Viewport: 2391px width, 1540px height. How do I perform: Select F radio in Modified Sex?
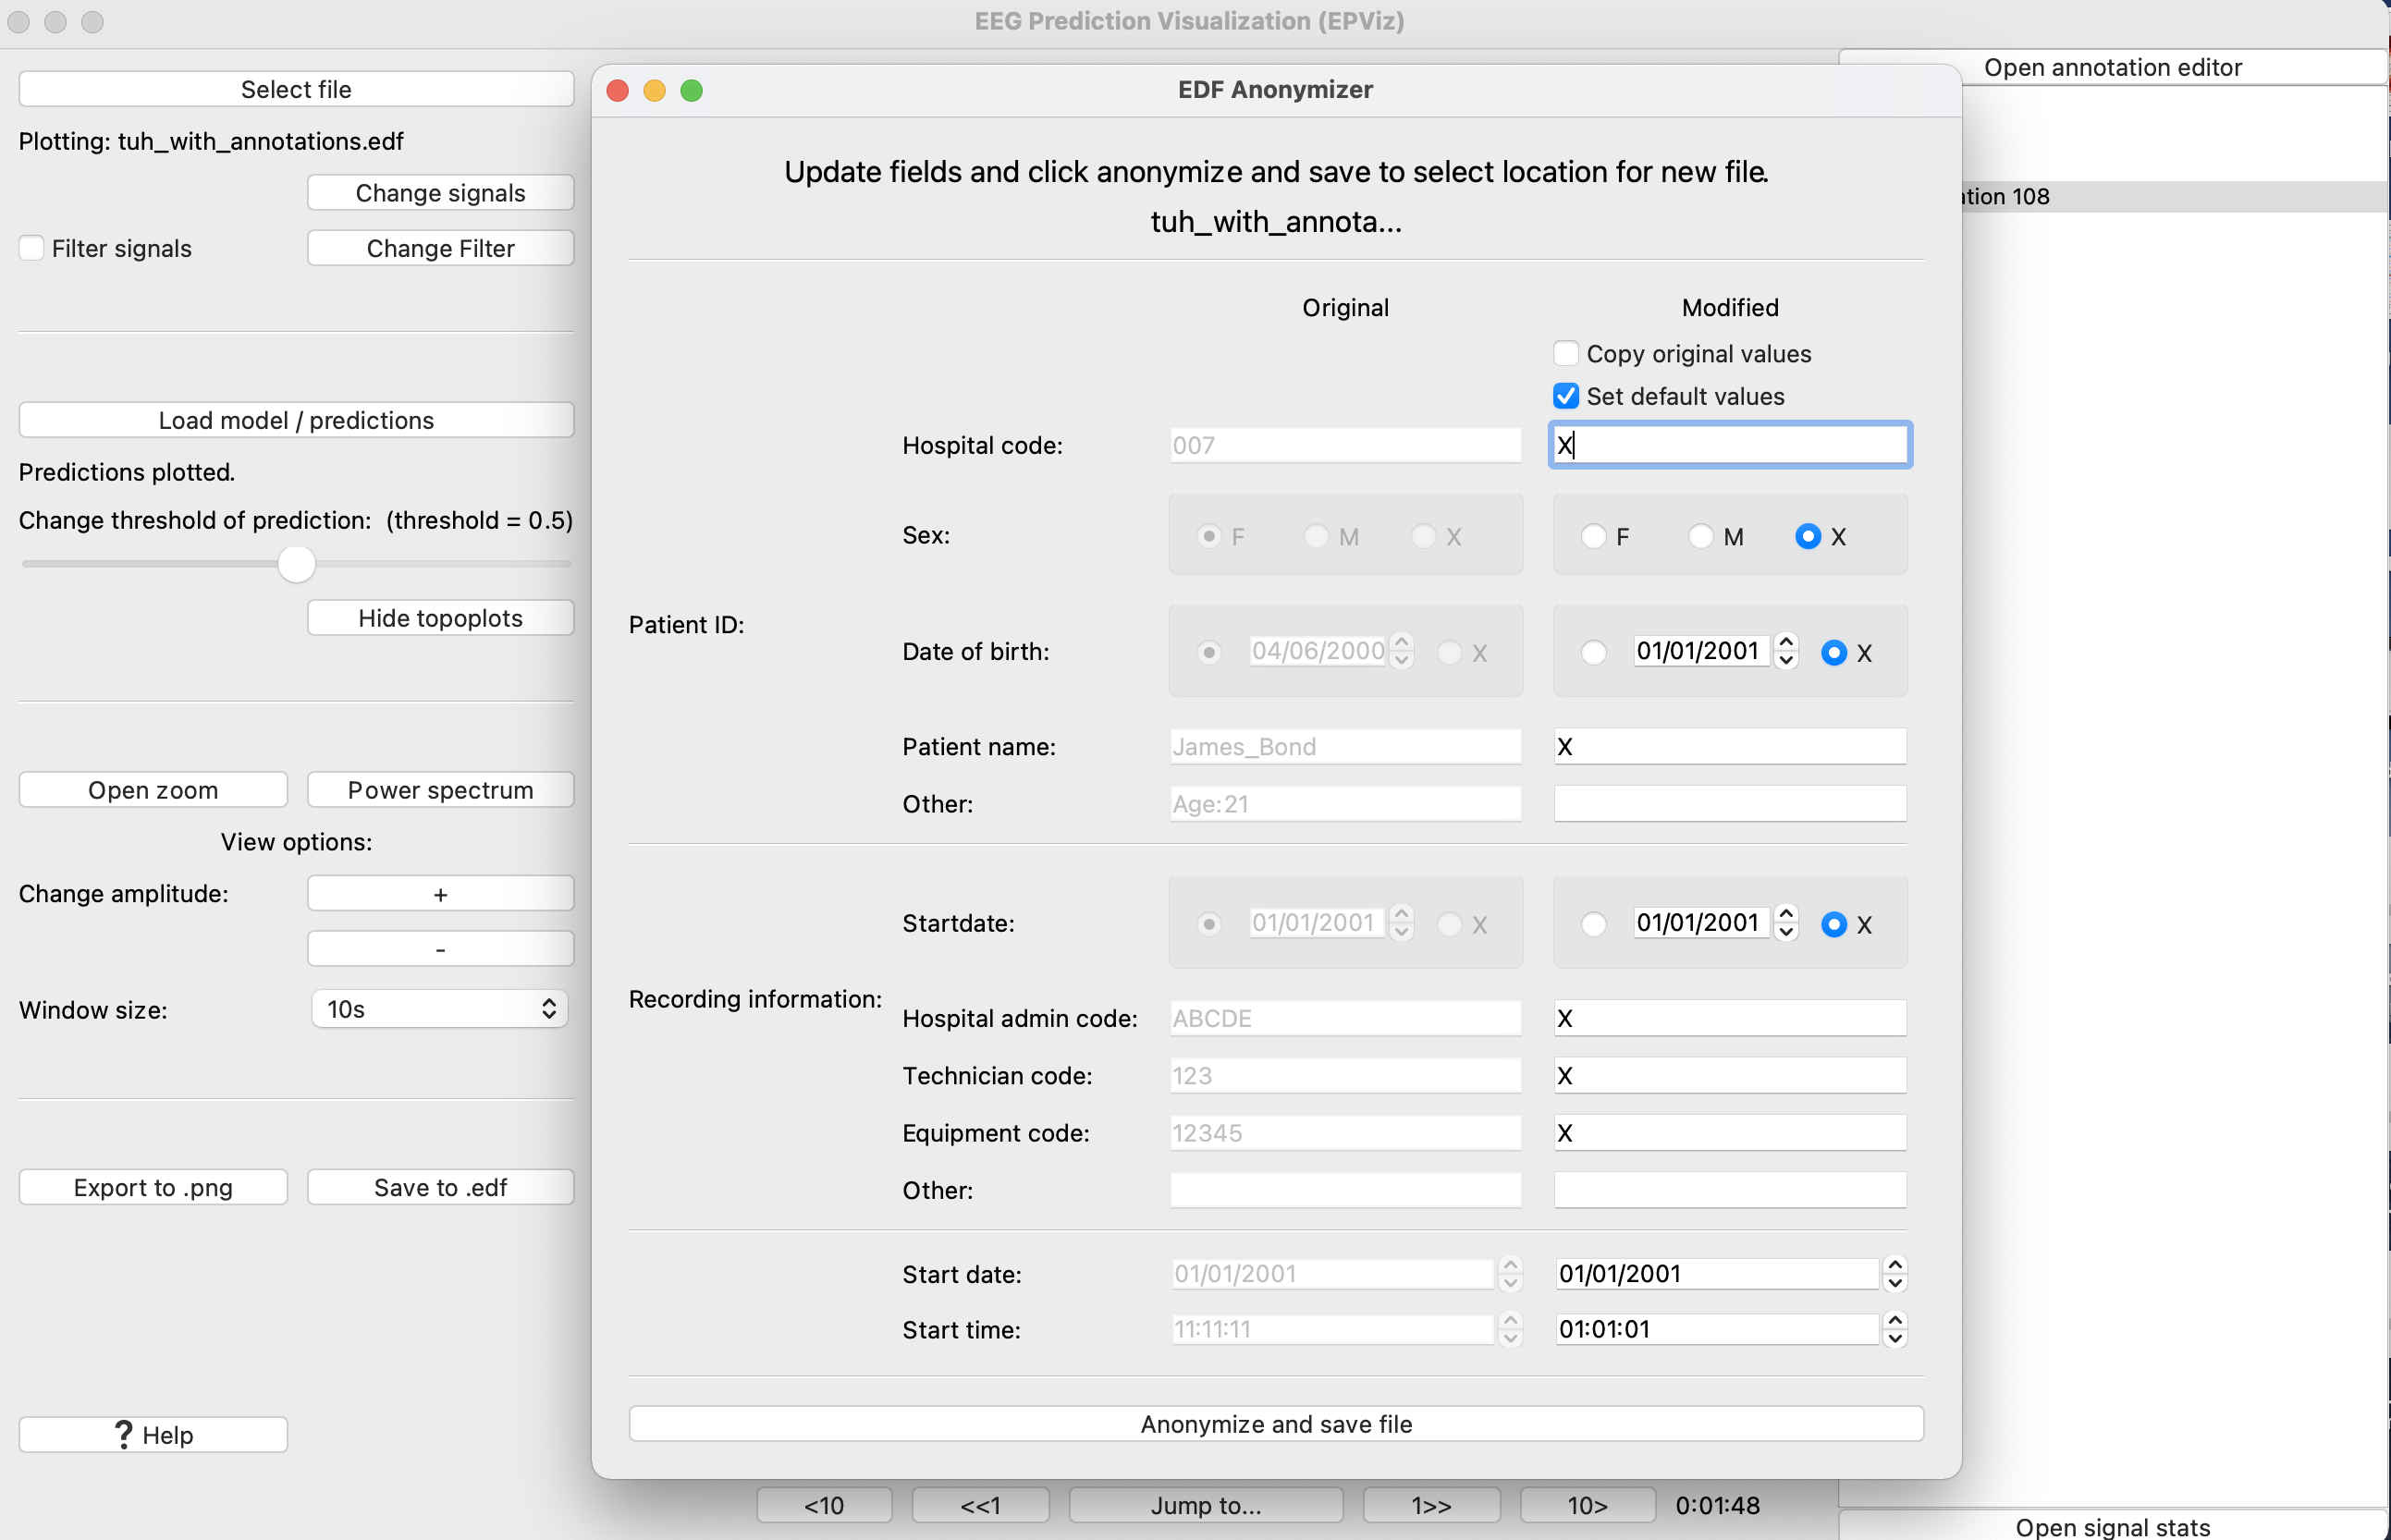tap(1593, 537)
